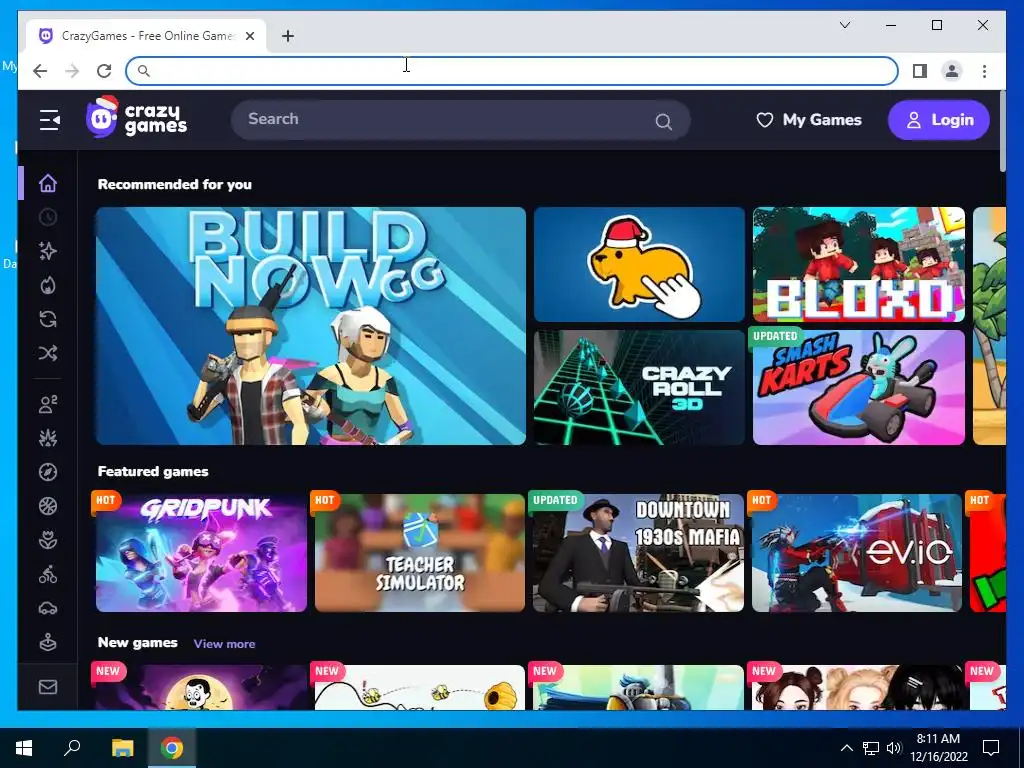Open the Gridpunk featured game
The image size is (1024, 768).
tap(201, 553)
